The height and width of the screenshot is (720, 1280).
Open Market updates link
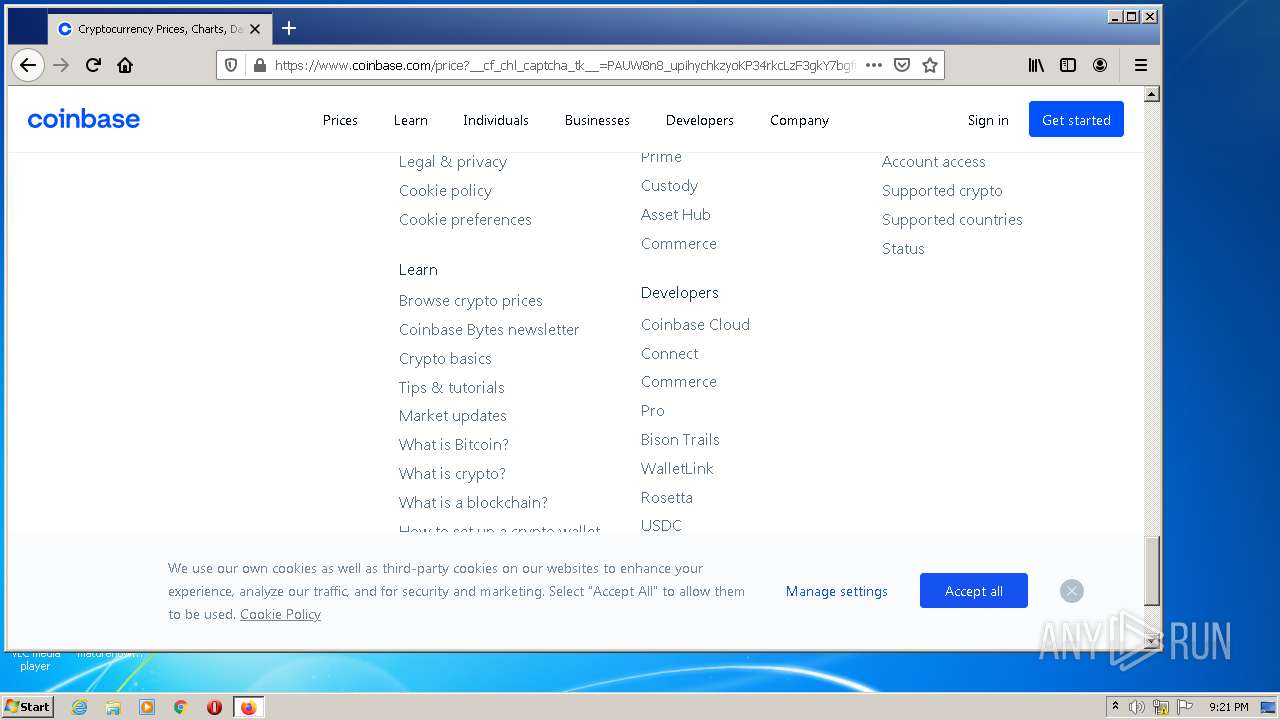(x=453, y=416)
